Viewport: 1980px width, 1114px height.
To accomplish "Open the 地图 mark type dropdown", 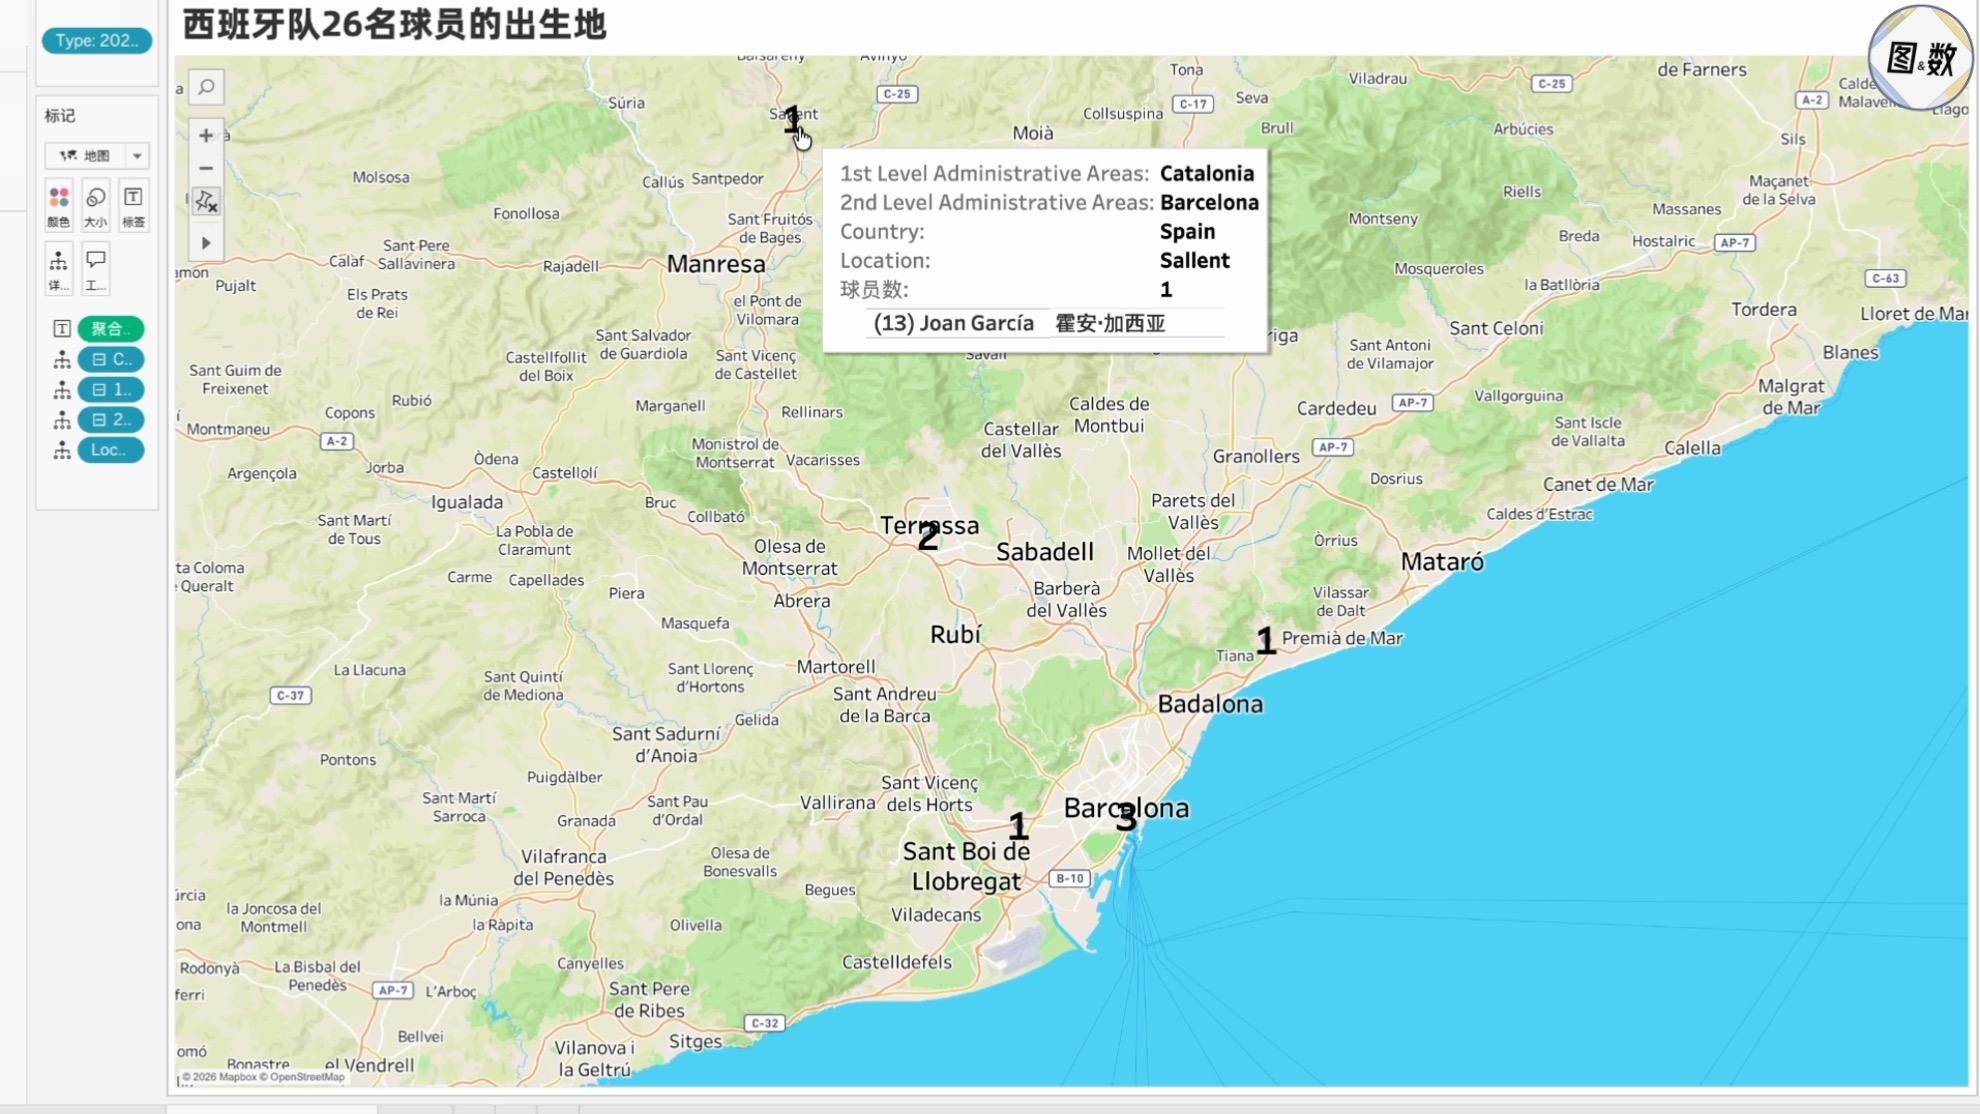I will 97,155.
